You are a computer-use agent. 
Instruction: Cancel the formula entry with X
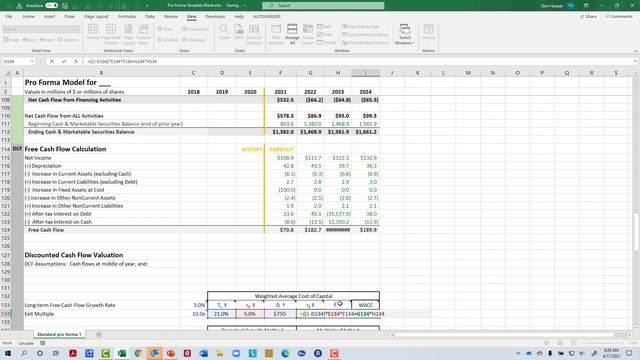(52, 61)
